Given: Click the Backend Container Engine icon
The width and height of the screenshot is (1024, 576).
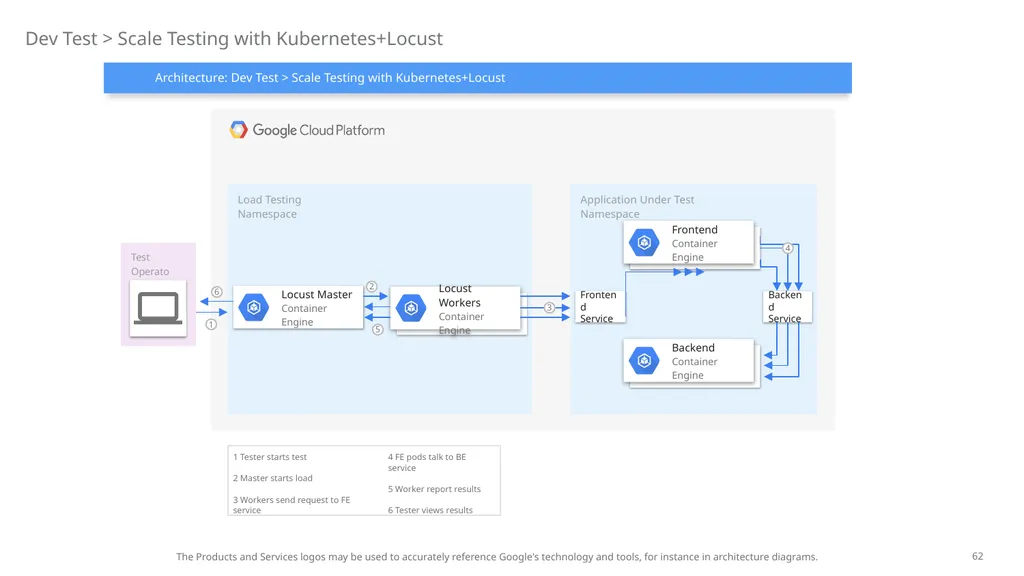Looking at the screenshot, I should (644, 360).
